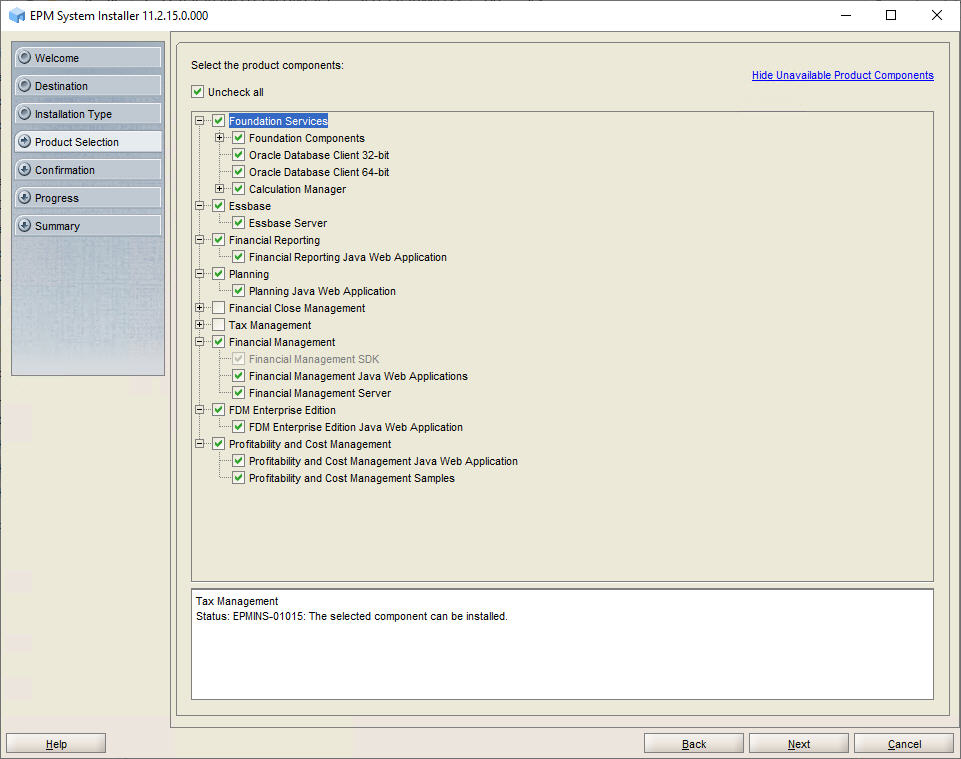Uncheck the Calculation Manager checkbox

click(239, 189)
